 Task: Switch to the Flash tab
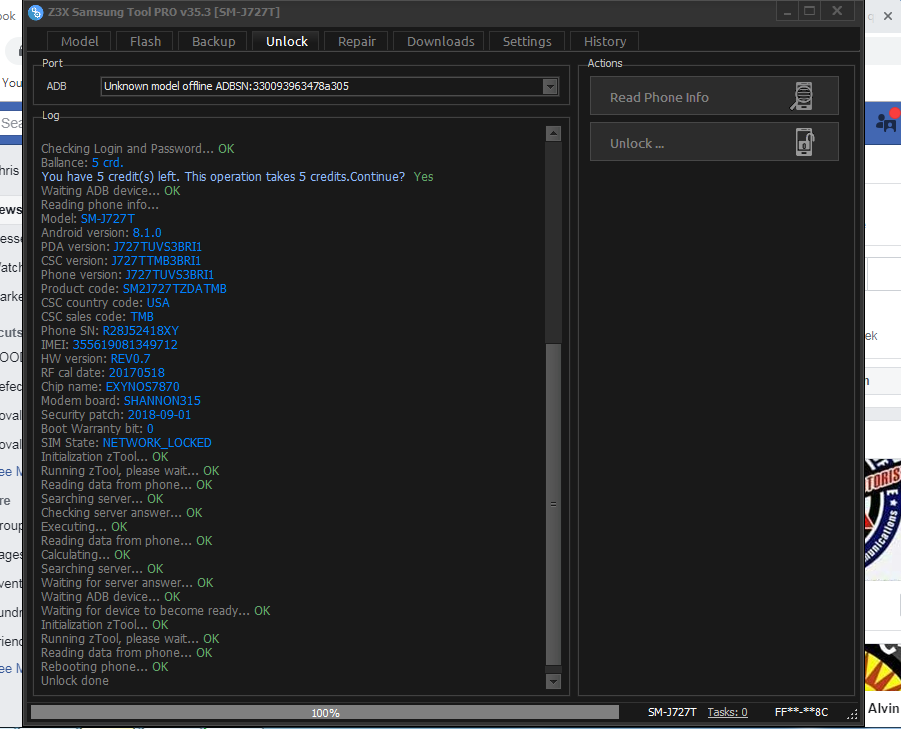pos(145,41)
